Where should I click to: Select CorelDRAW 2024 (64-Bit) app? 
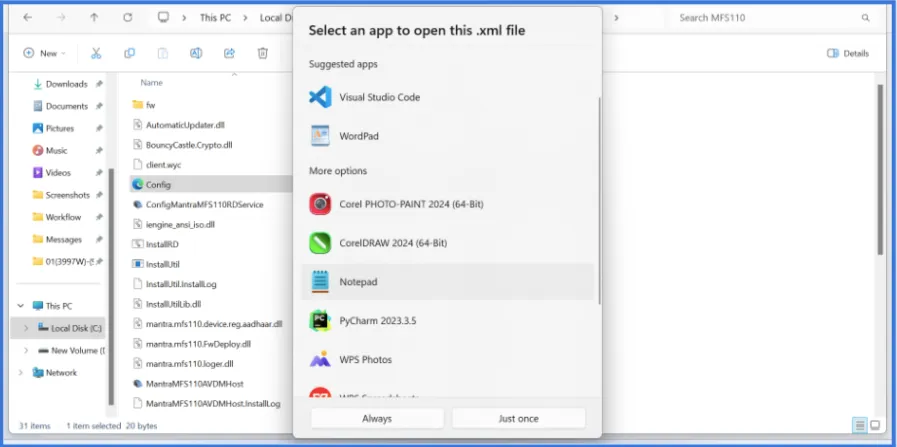(x=447, y=243)
